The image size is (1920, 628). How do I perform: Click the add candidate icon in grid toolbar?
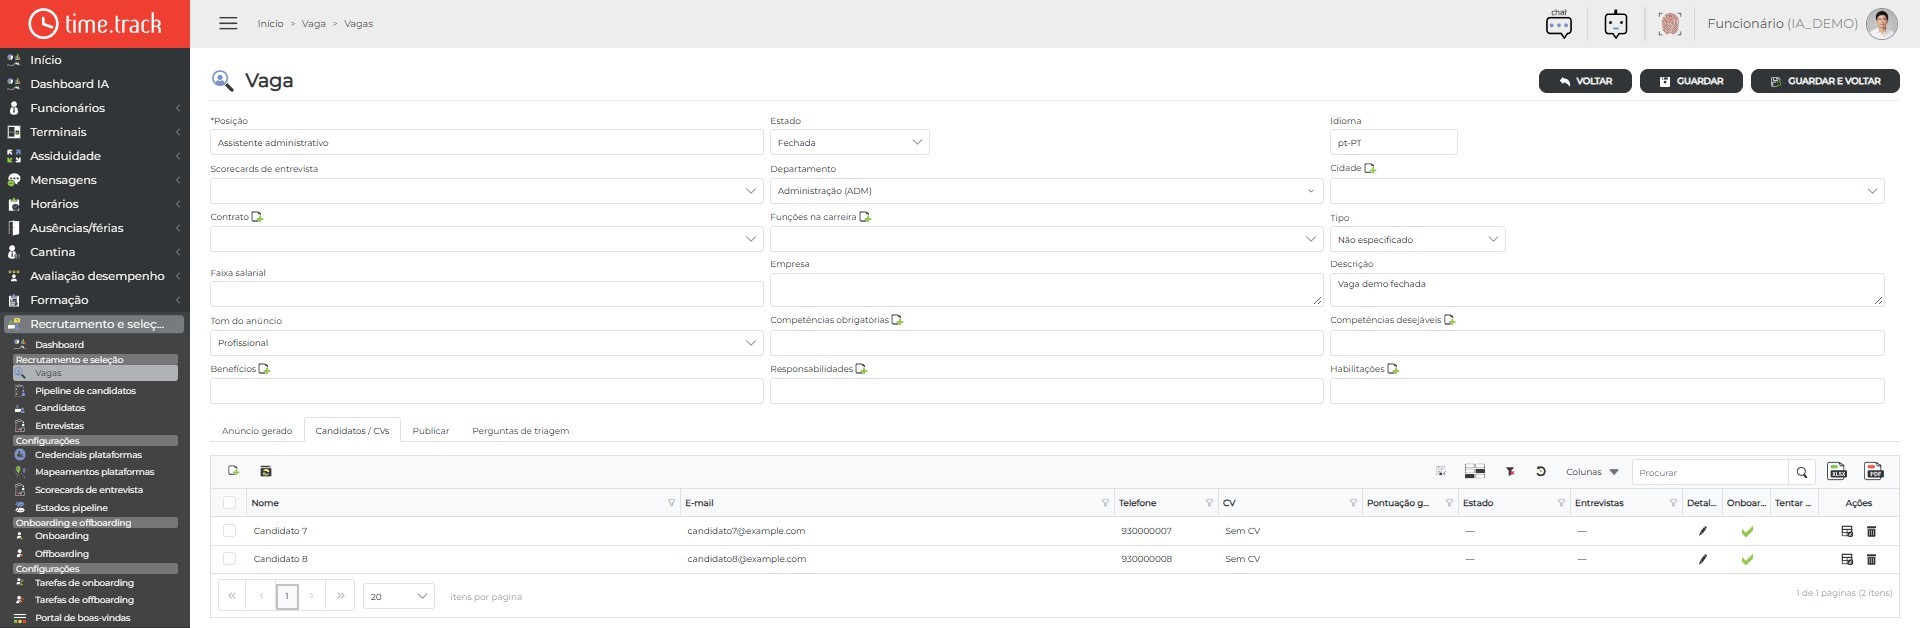pos(234,471)
